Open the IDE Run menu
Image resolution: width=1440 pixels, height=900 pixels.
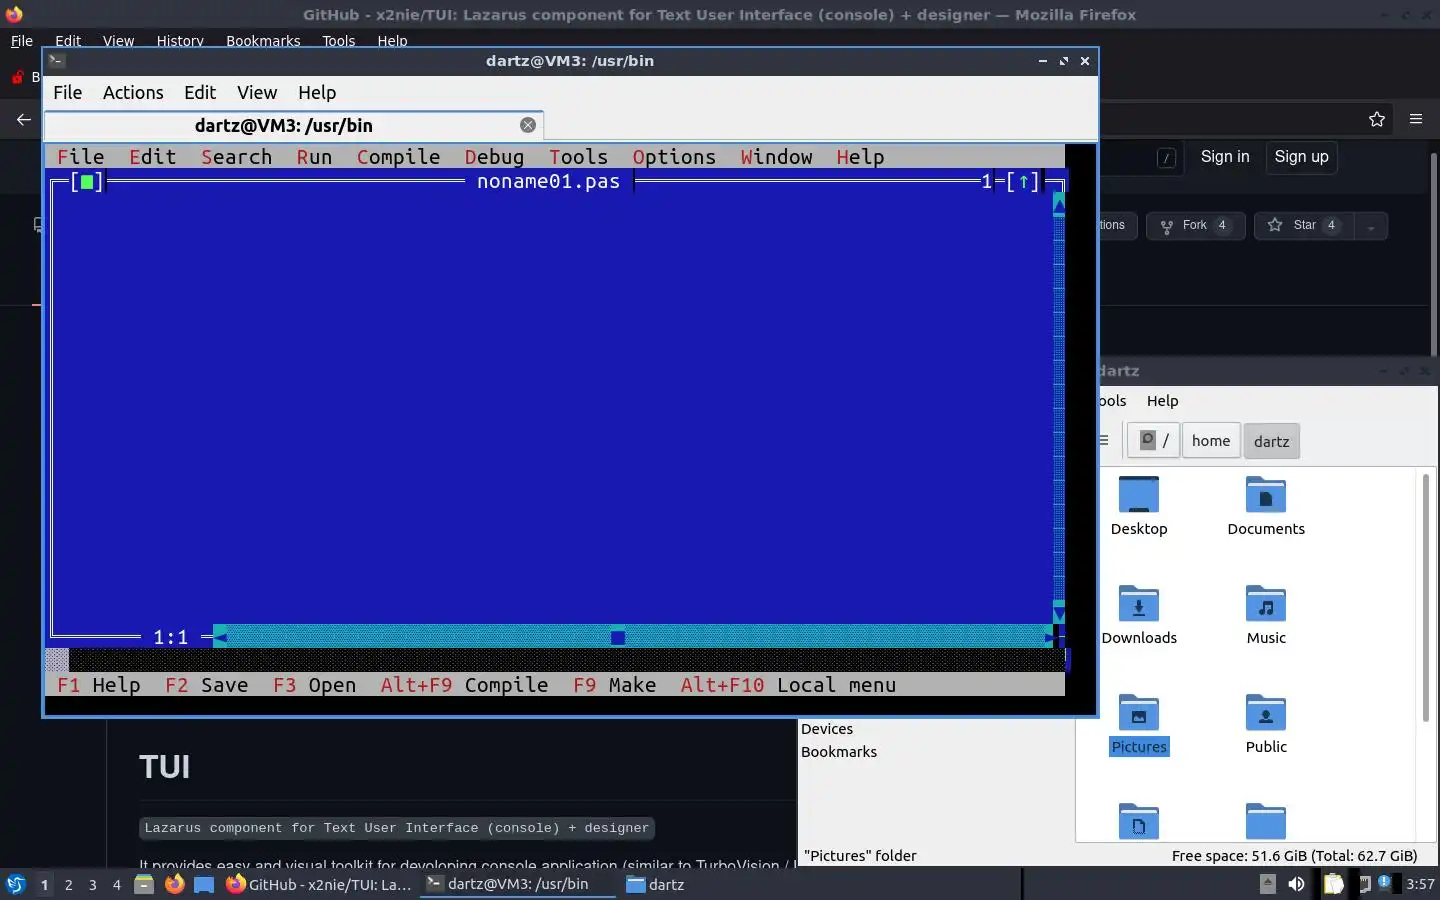point(314,157)
